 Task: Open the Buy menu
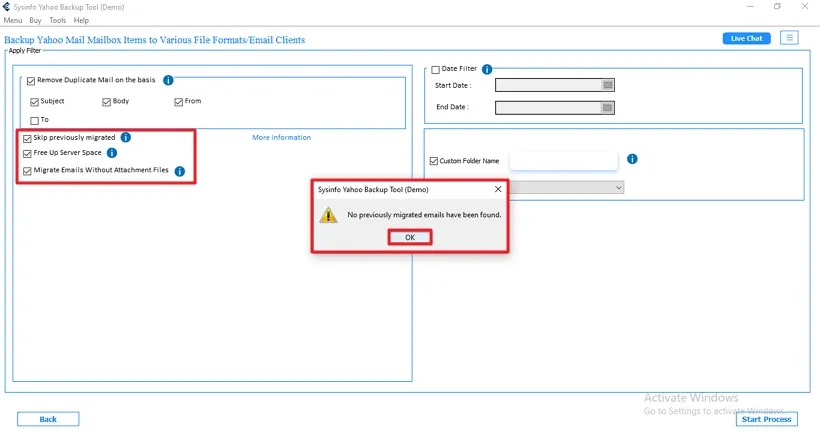tap(35, 20)
